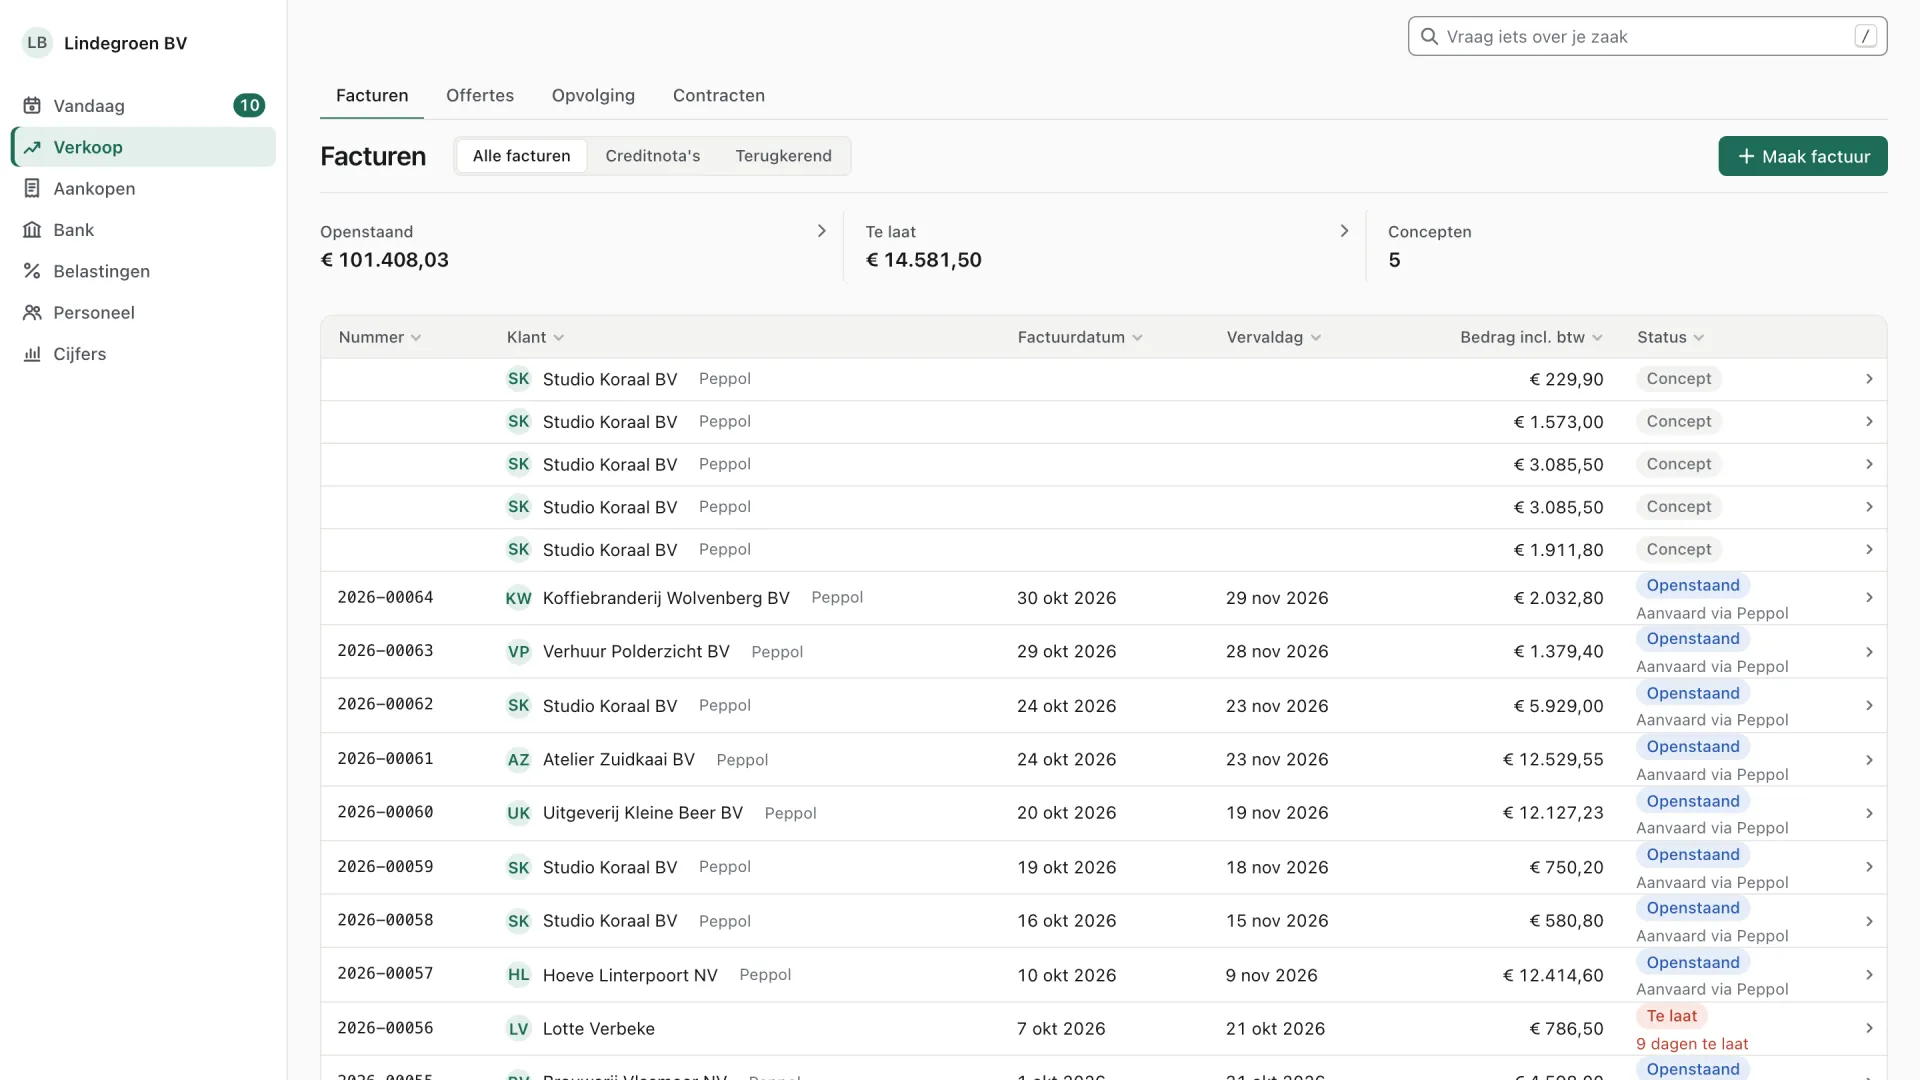Viewport: 1920px width, 1080px height.
Task: Click the slash shortcut key badge
Action: pos(1865,36)
